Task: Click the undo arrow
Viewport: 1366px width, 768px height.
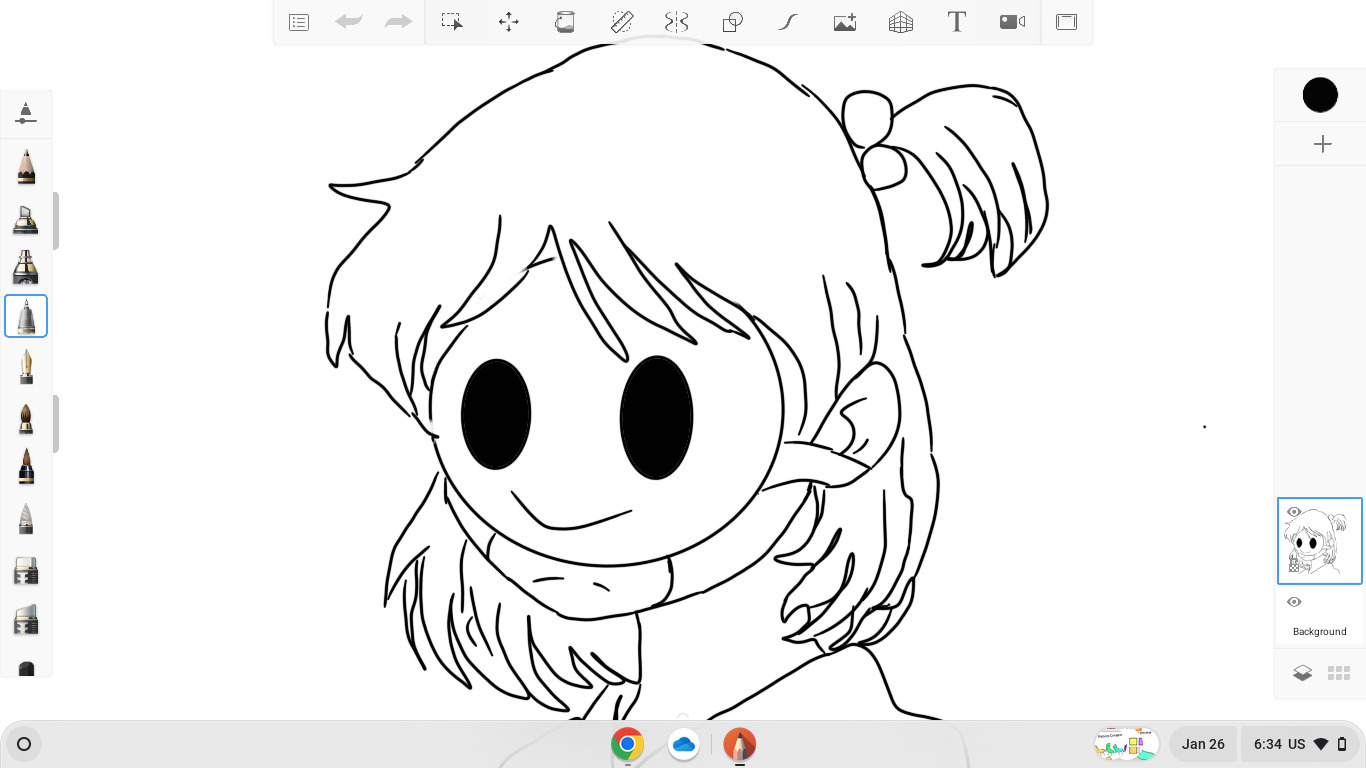Action: [x=349, y=22]
